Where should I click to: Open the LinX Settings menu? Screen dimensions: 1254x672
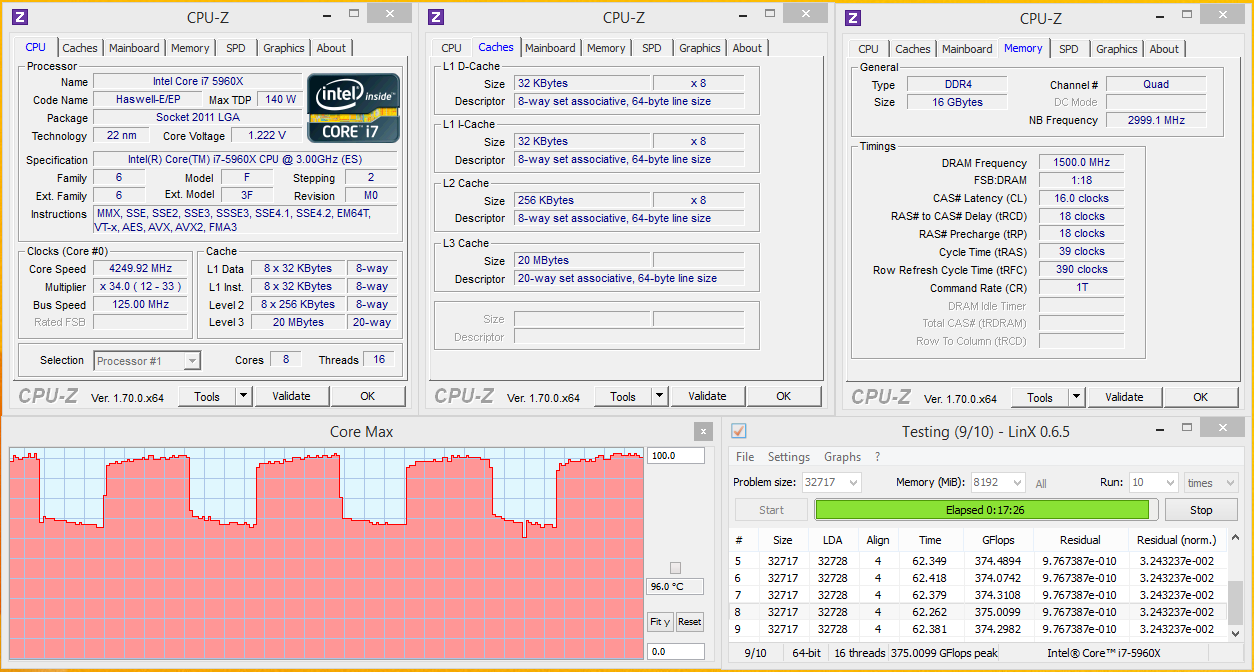(789, 457)
